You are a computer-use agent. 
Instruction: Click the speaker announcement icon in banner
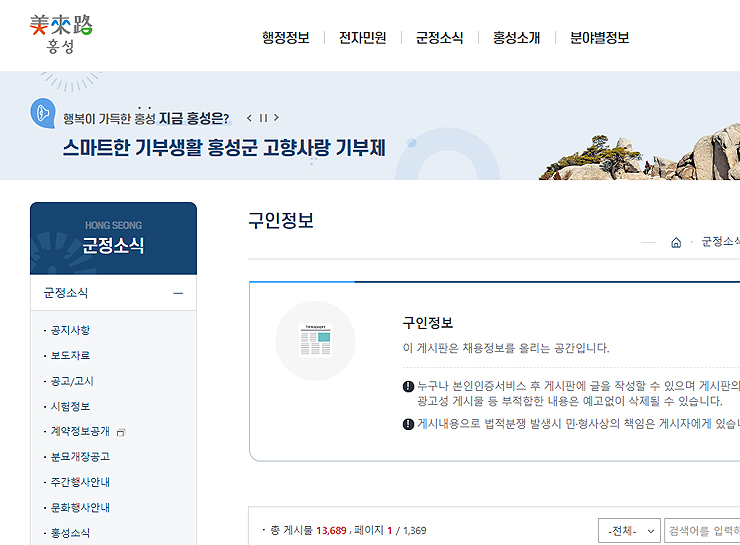coord(43,113)
